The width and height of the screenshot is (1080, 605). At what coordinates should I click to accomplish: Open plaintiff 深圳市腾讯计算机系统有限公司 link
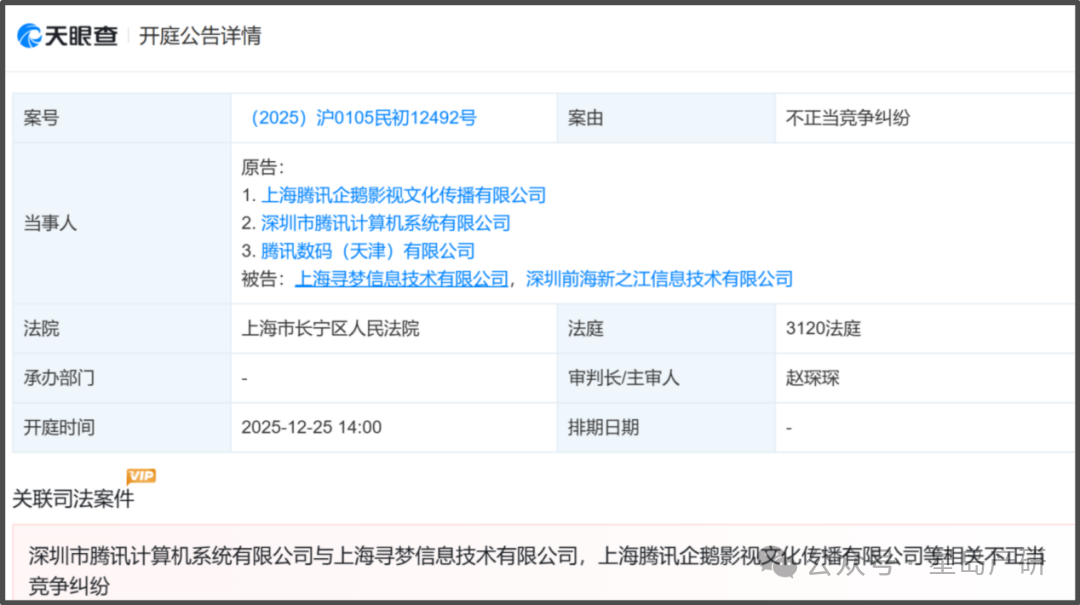[385, 223]
